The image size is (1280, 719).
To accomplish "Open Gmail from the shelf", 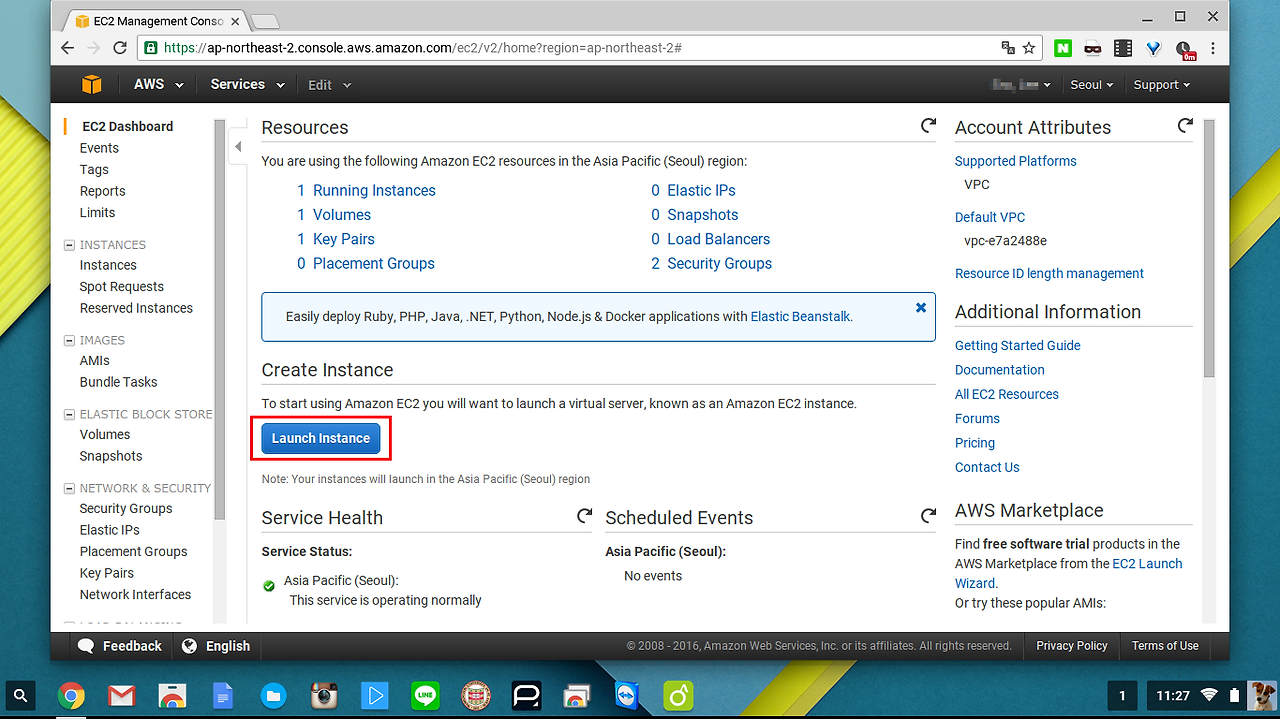I will pyautogui.click(x=121, y=695).
